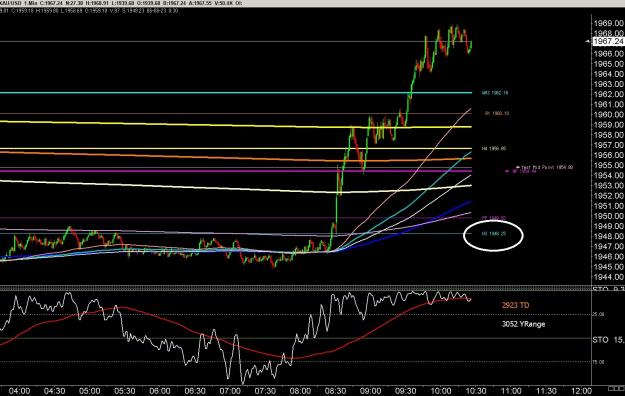Click the 11:30 time axis label

[546, 391]
